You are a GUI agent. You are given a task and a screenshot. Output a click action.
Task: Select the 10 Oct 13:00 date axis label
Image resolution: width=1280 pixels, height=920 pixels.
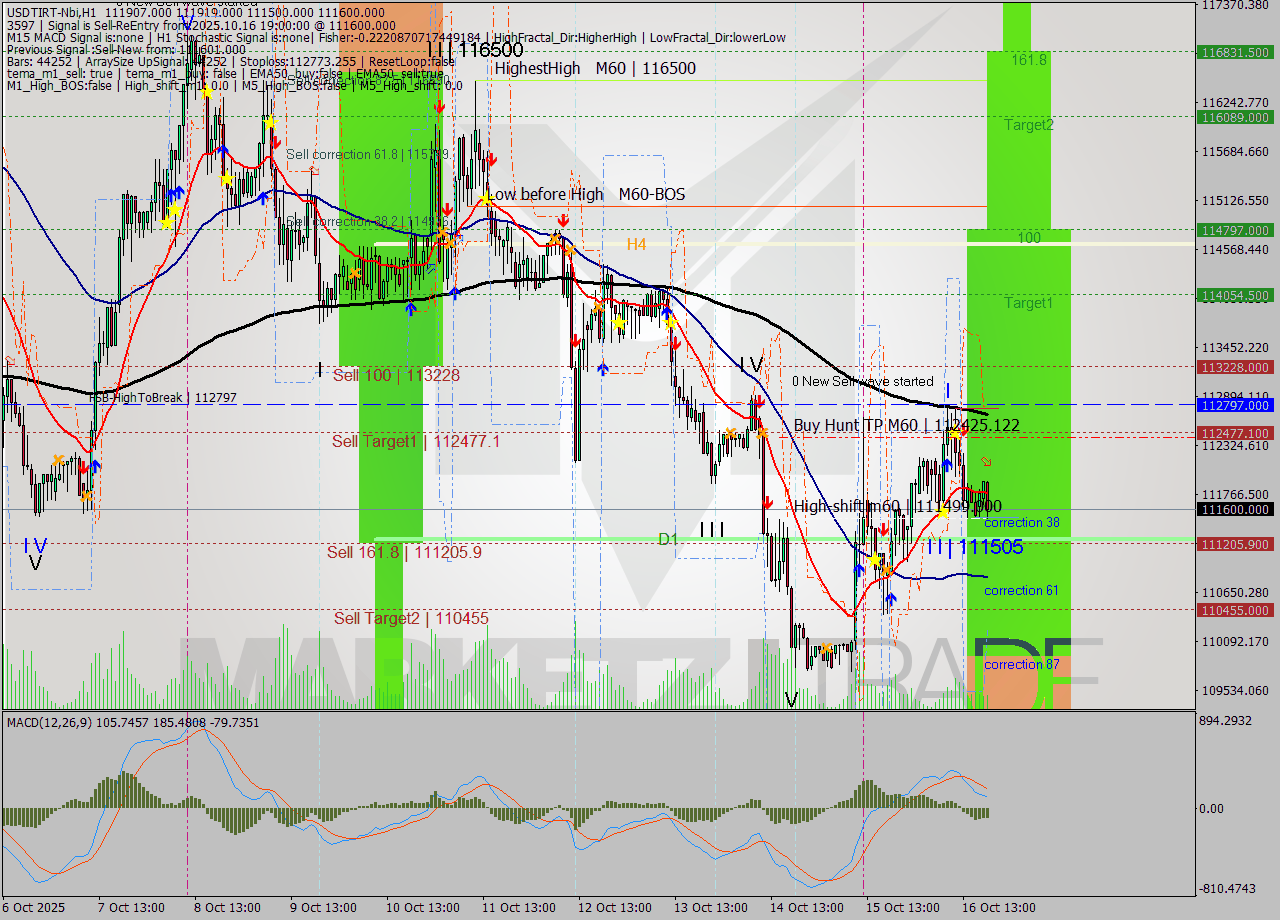[422, 908]
